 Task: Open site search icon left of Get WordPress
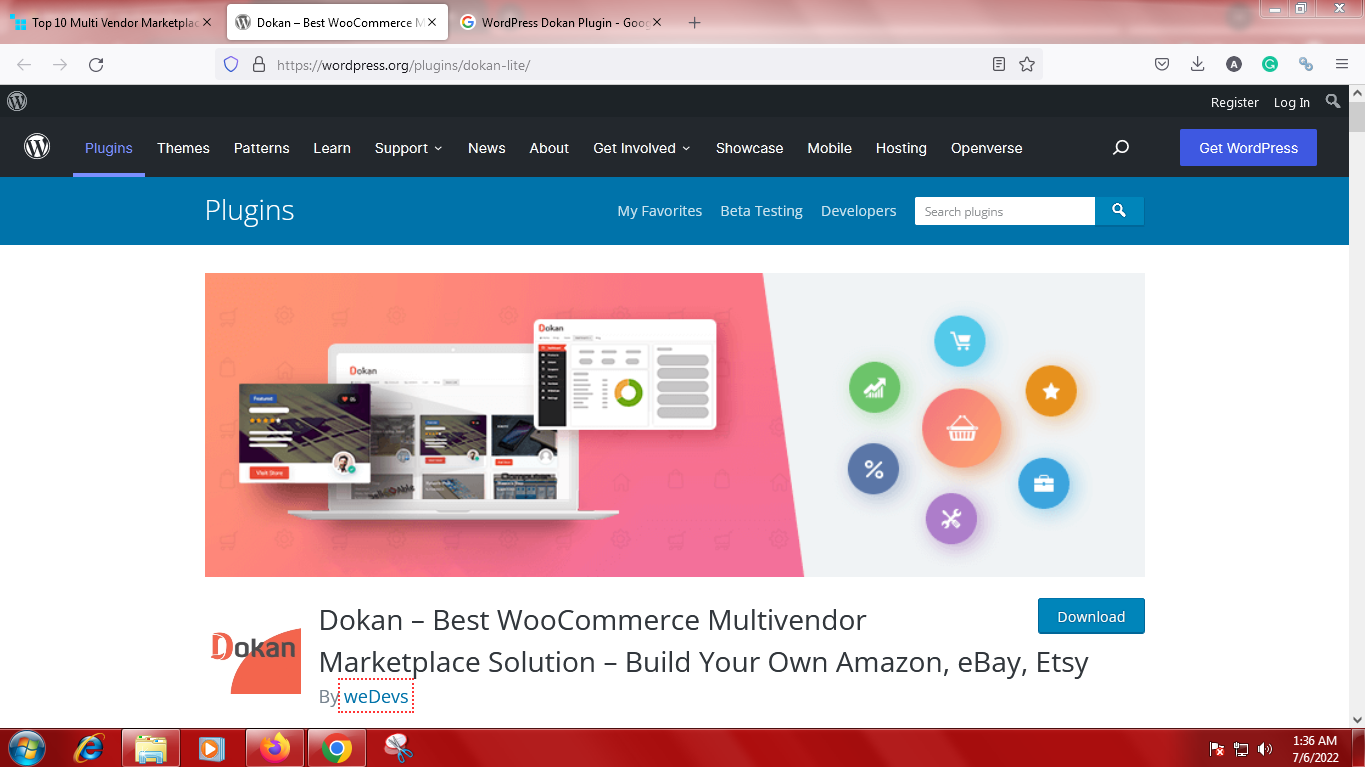coord(1121,147)
